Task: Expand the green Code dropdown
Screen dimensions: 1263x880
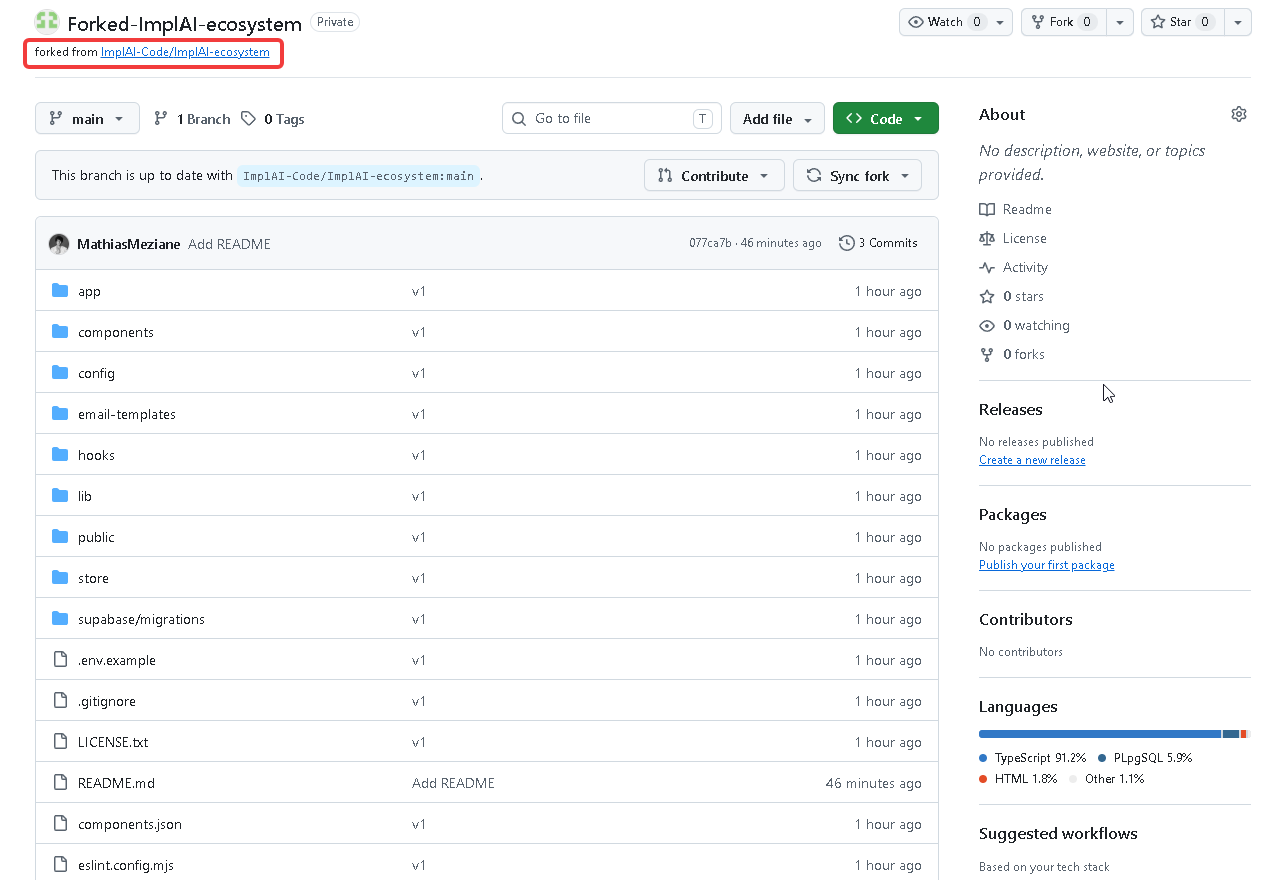Action: click(x=885, y=119)
